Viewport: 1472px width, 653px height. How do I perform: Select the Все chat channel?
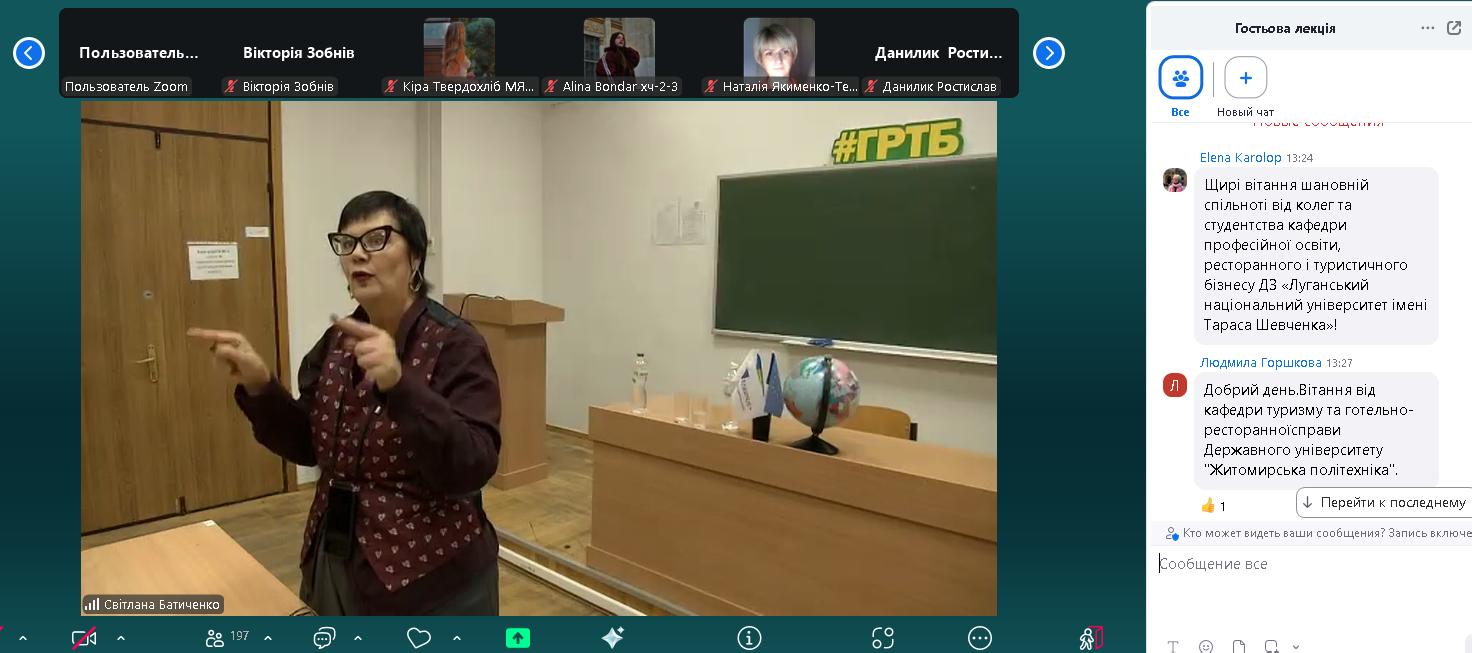pyautogui.click(x=1180, y=78)
